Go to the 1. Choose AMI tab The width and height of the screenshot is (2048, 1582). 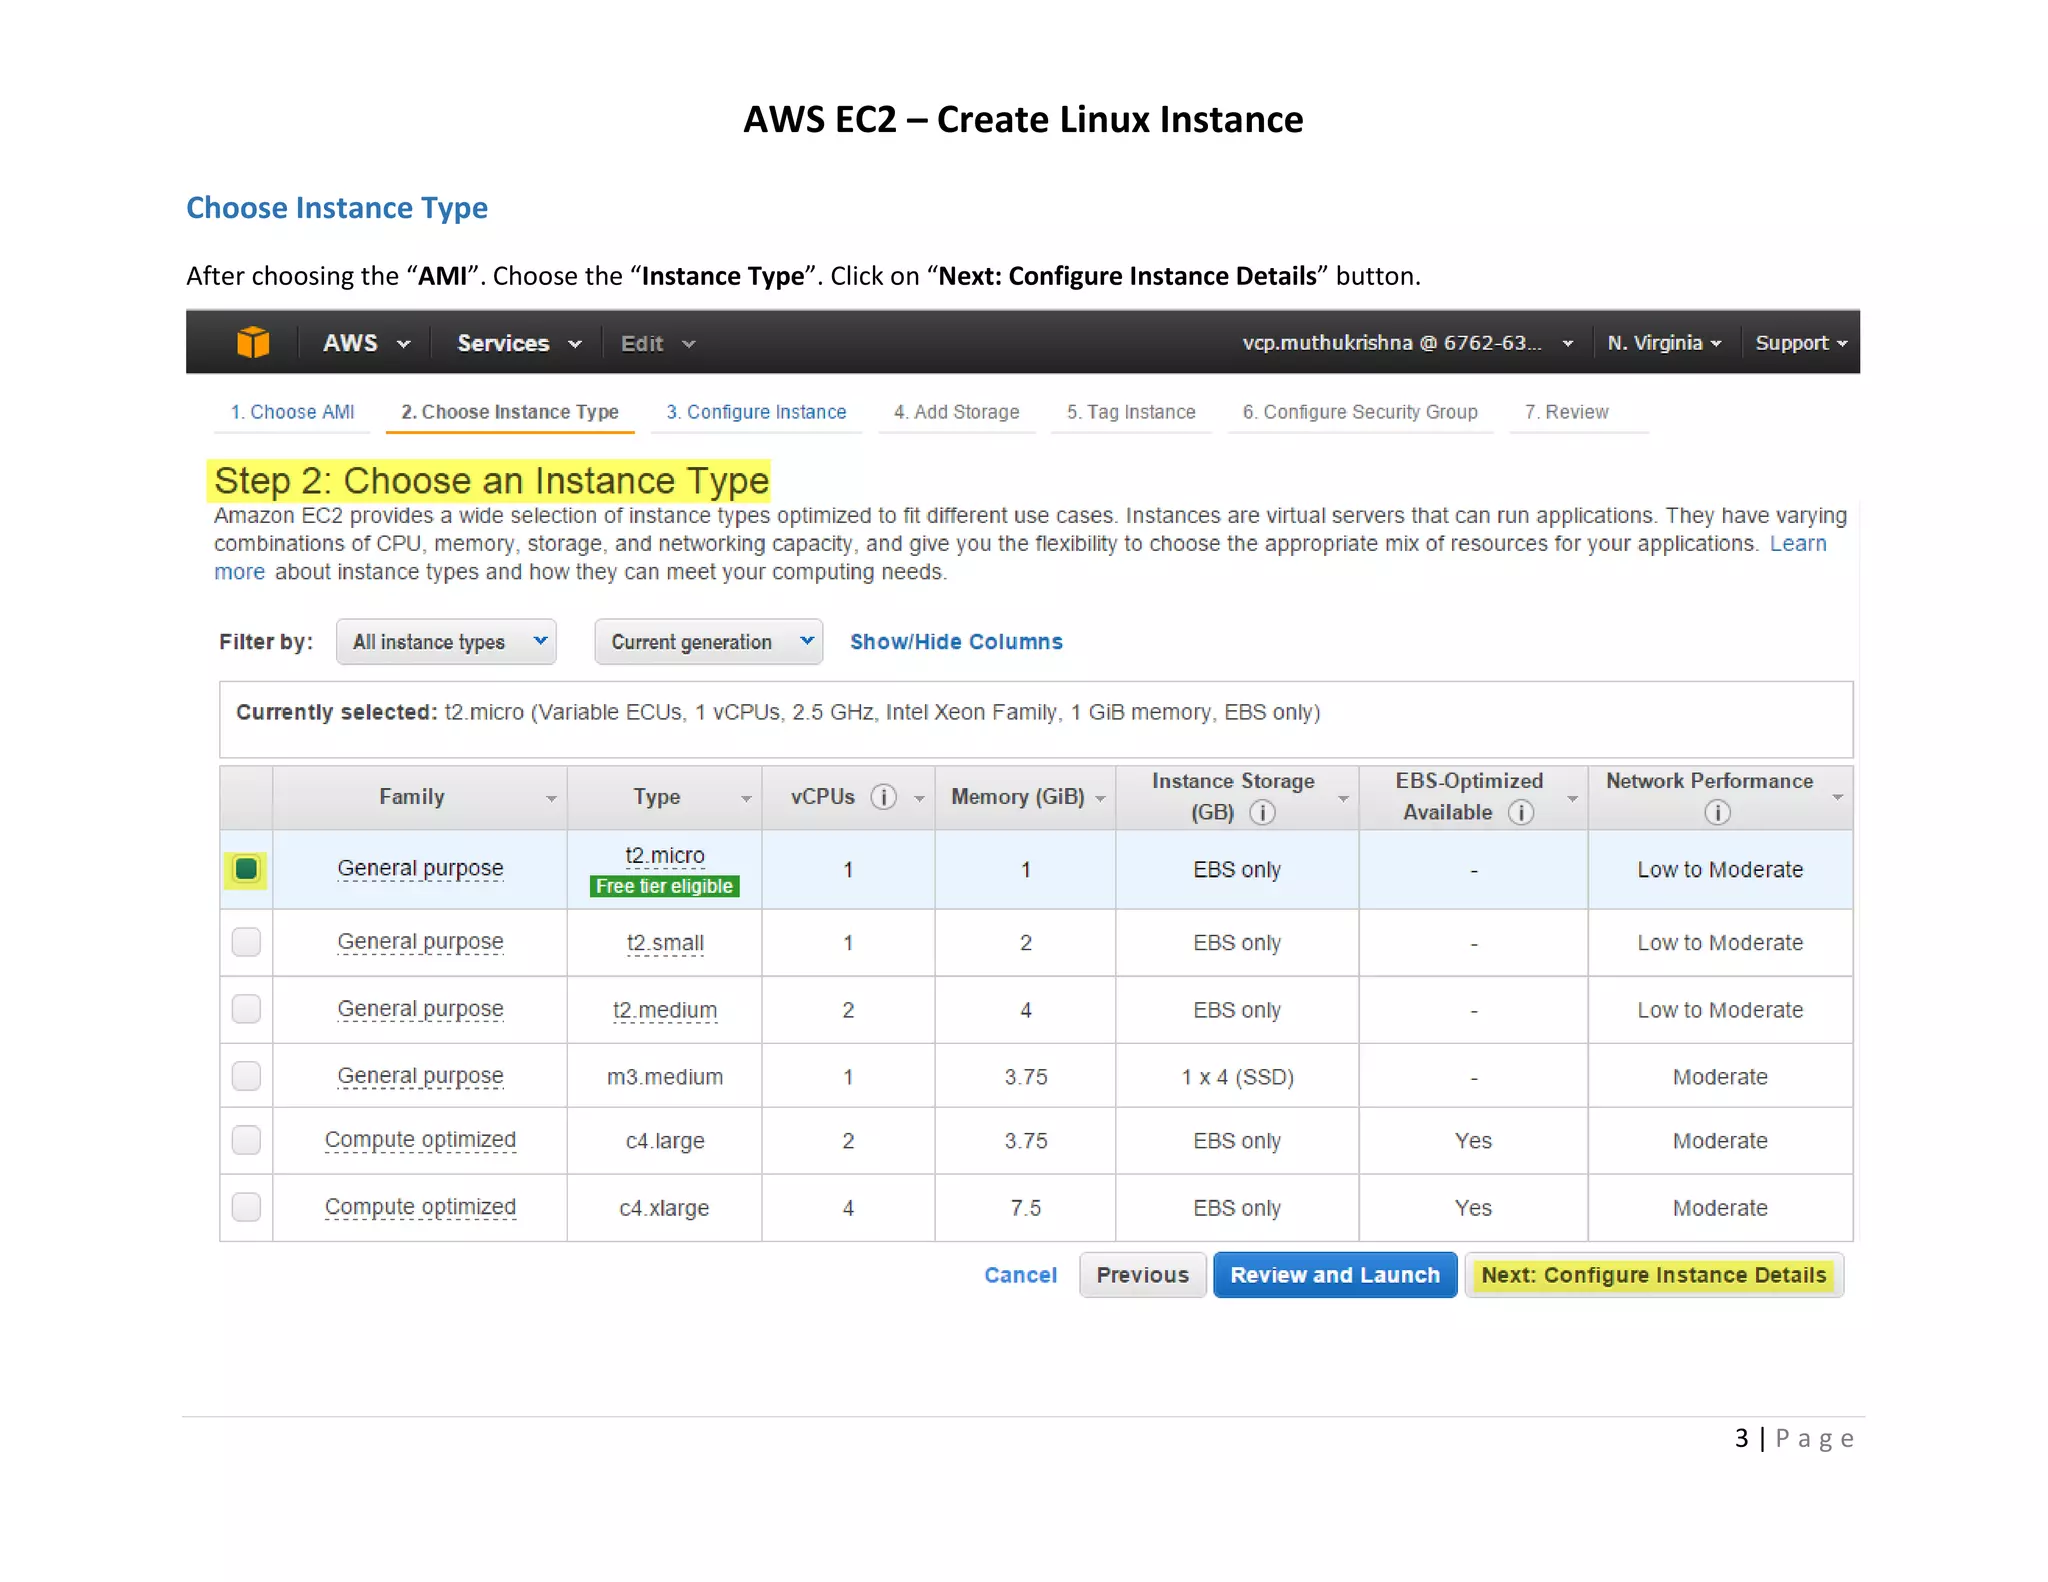292,412
